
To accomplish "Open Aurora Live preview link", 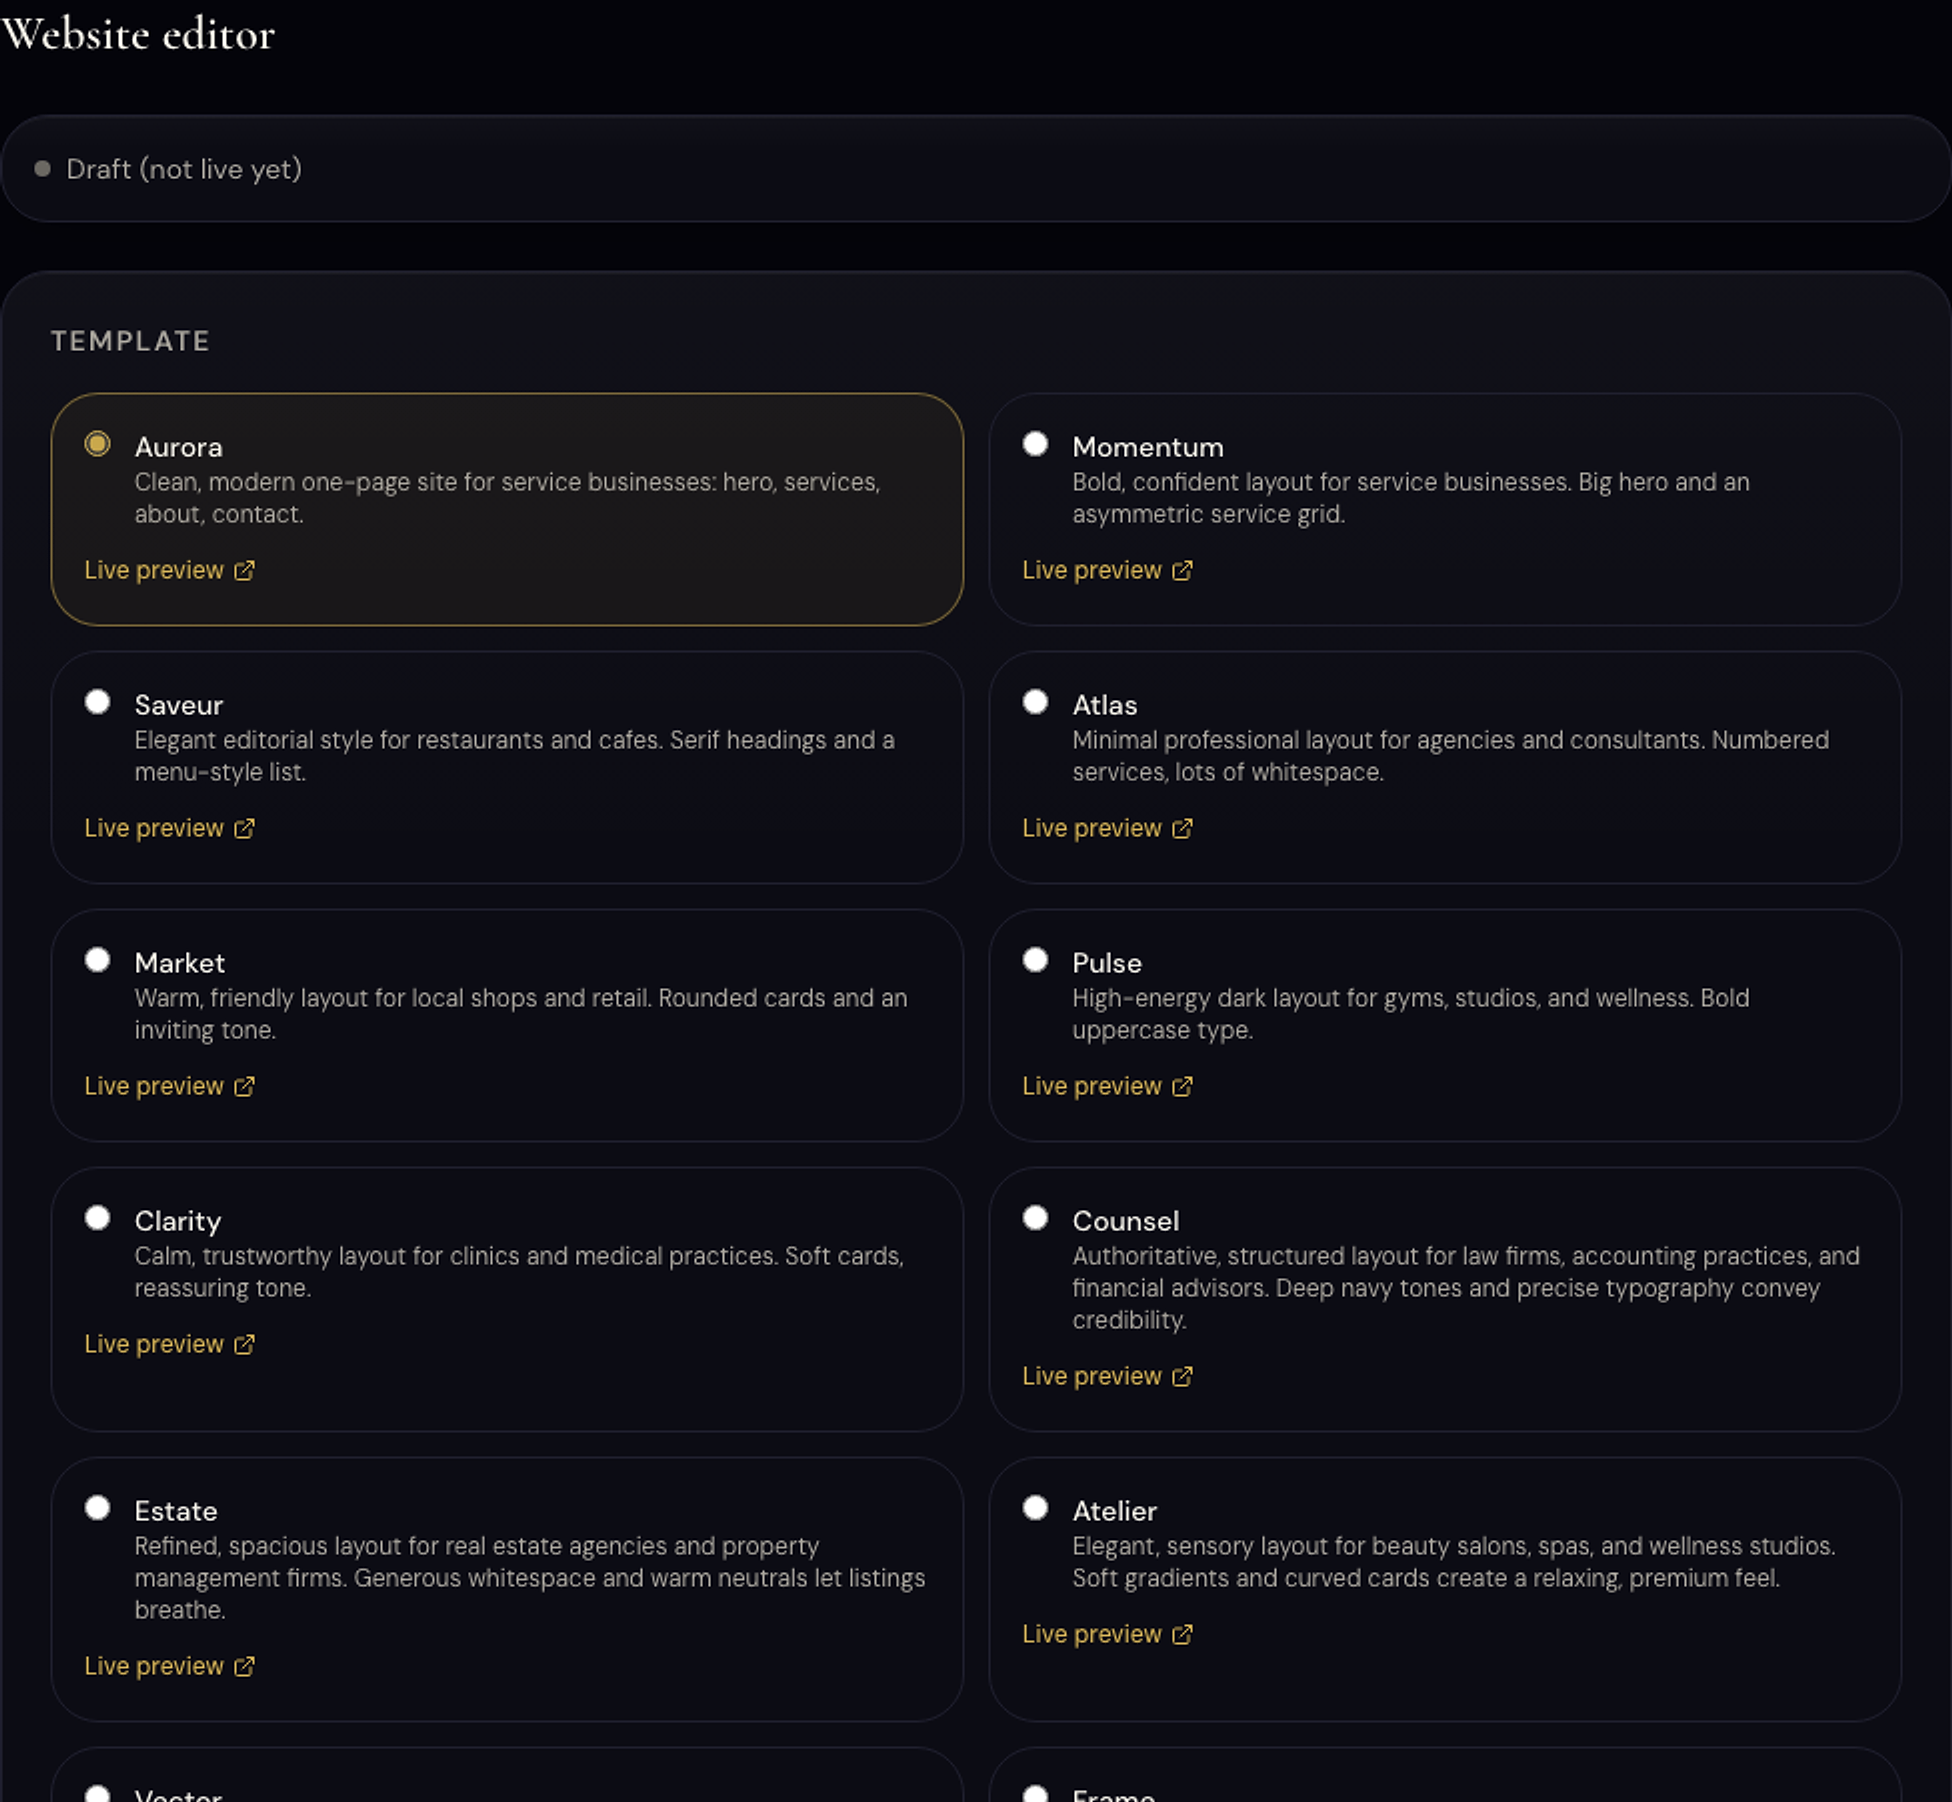I will click(x=169, y=570).
